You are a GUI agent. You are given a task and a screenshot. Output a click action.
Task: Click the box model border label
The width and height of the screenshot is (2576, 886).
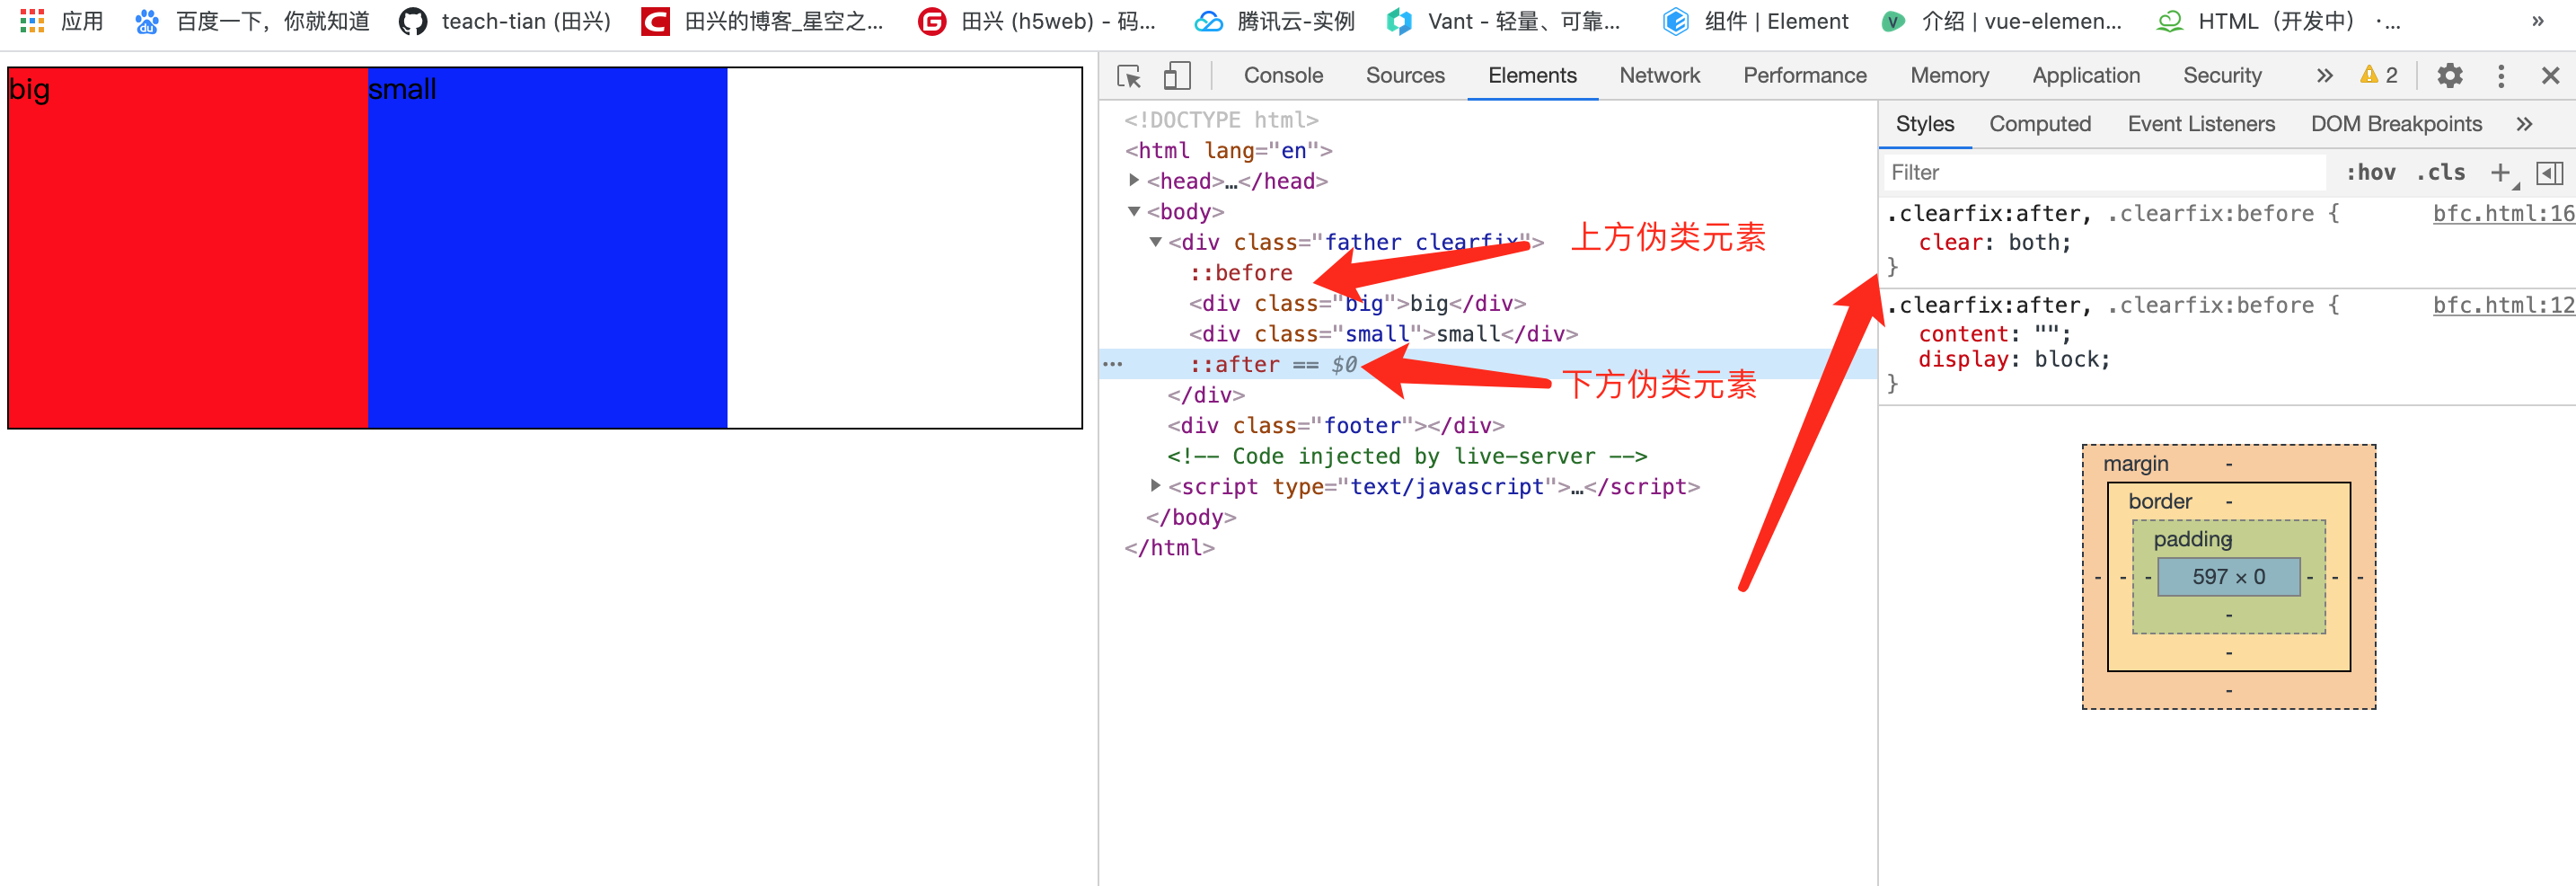(x=2159, y=502)
